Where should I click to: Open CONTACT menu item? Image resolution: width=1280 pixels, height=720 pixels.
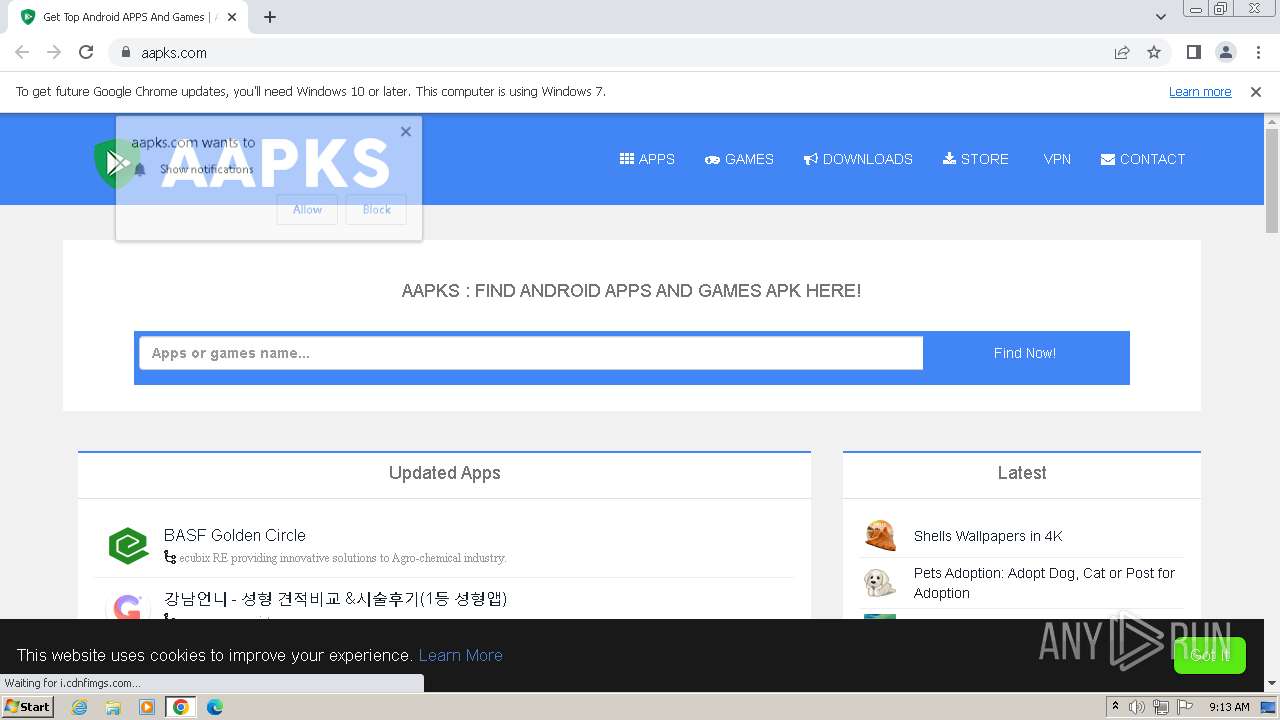coord(1143,159)
